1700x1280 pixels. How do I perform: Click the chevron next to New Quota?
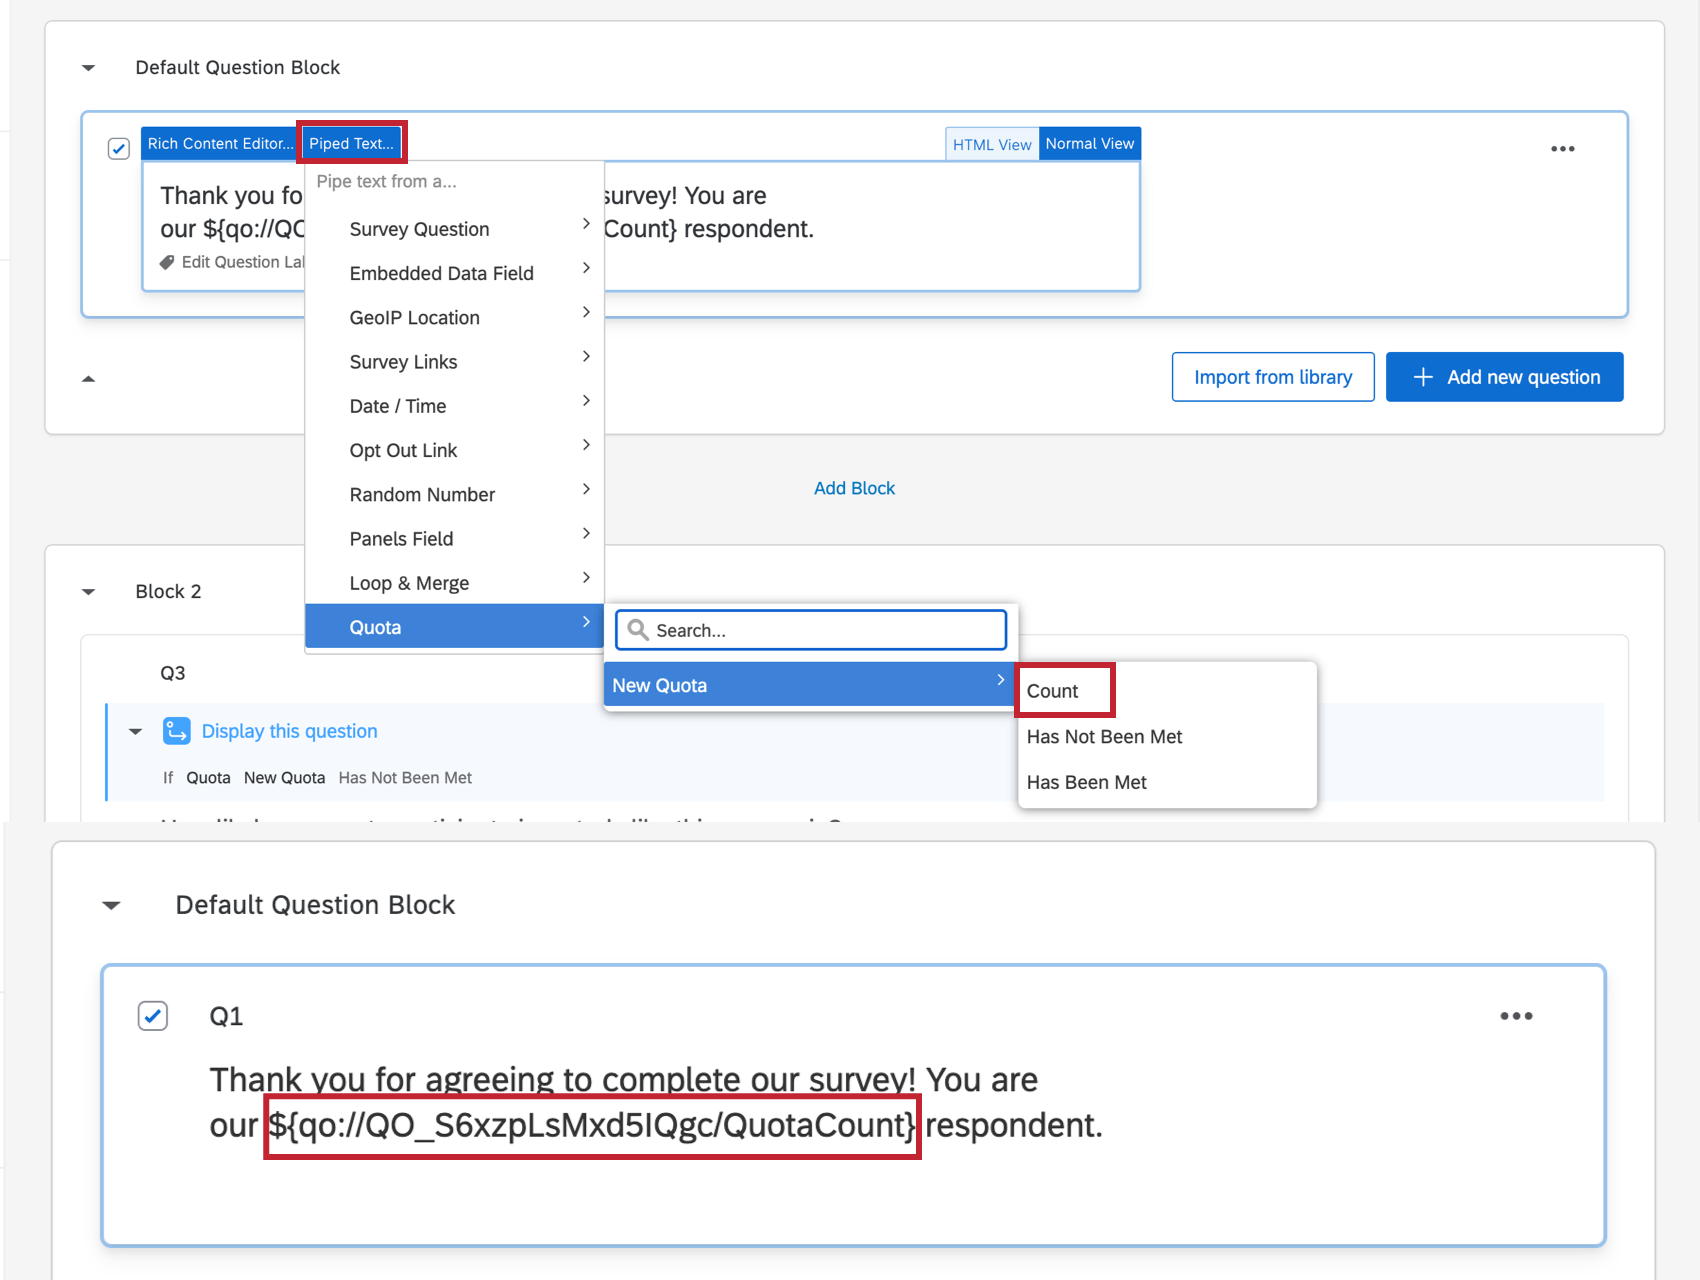click(1000, 680)
